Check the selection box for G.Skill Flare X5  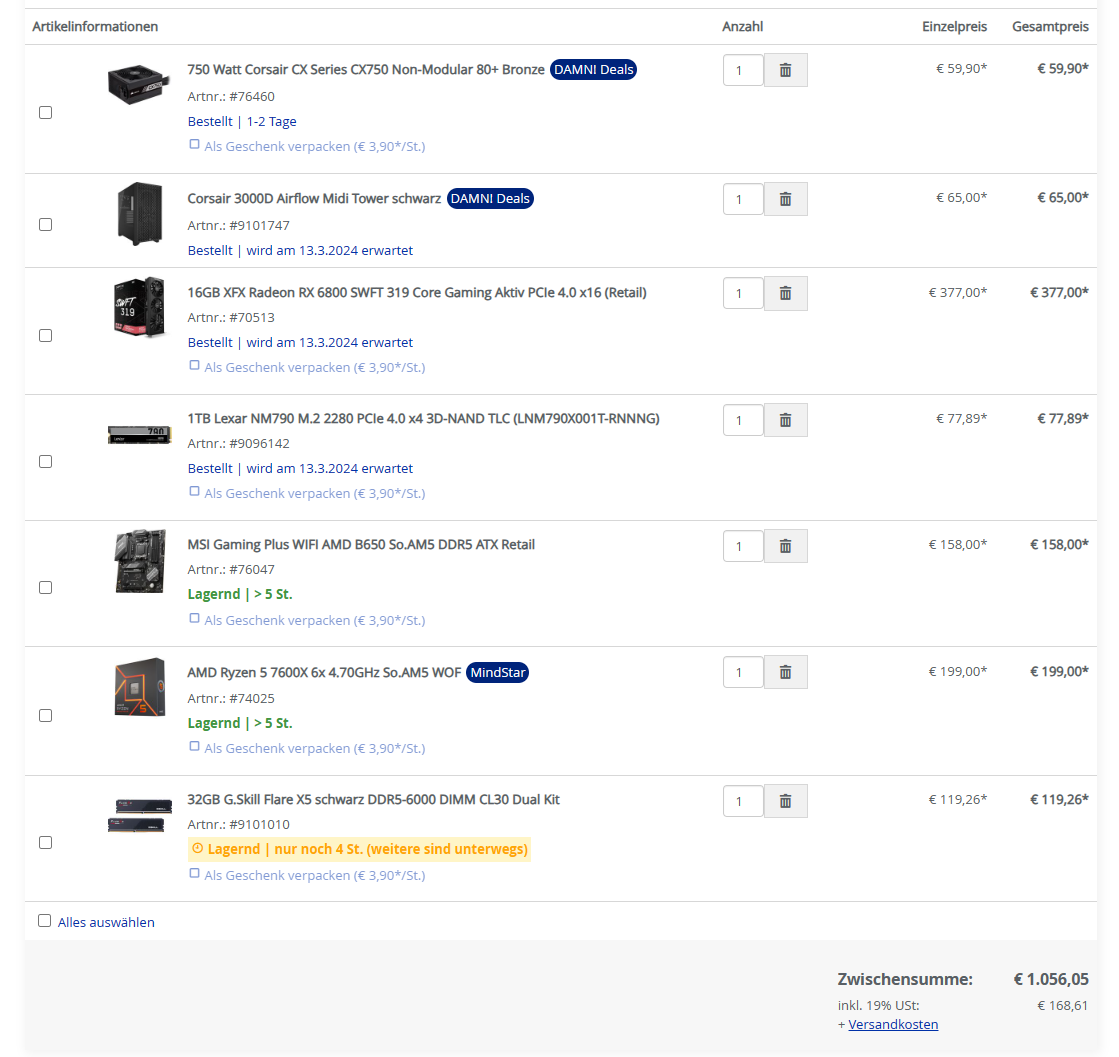click(45, 843)
